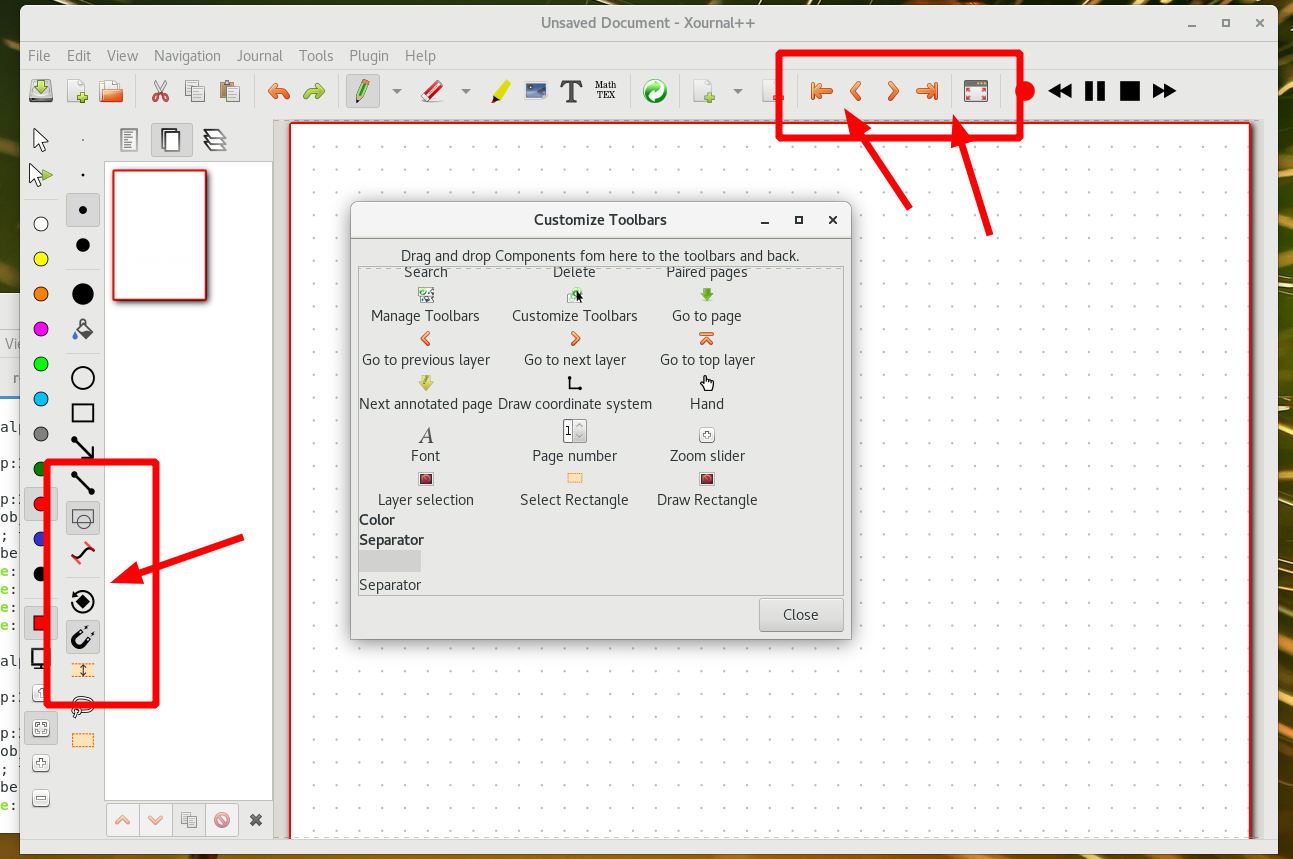This screenshot has width=1293, height=859.
Task: Open the Edit menu
Action: point(79,56)
